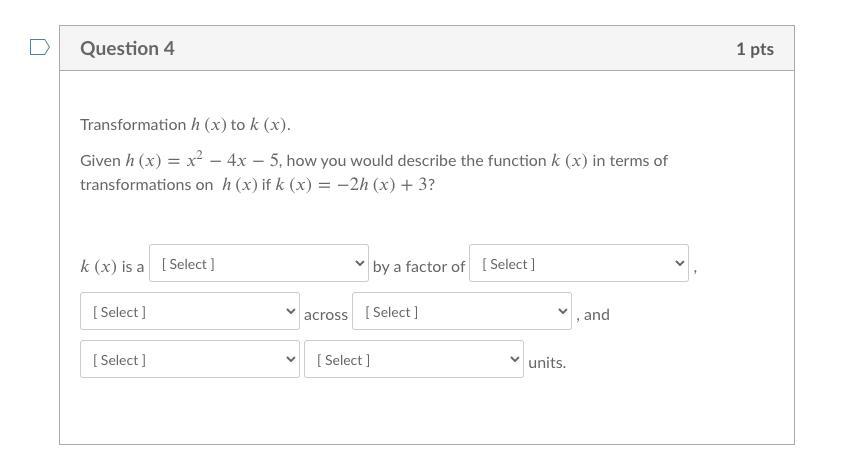Click the chevron of the dropdown preceding ", and"
Image resolution: width=848 pixels, height=472 pixels.
pos(563,312)
